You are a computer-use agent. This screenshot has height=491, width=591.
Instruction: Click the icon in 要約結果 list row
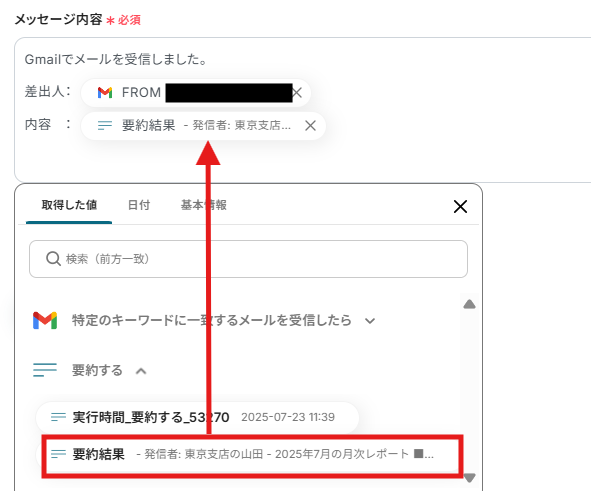point(58,454)
